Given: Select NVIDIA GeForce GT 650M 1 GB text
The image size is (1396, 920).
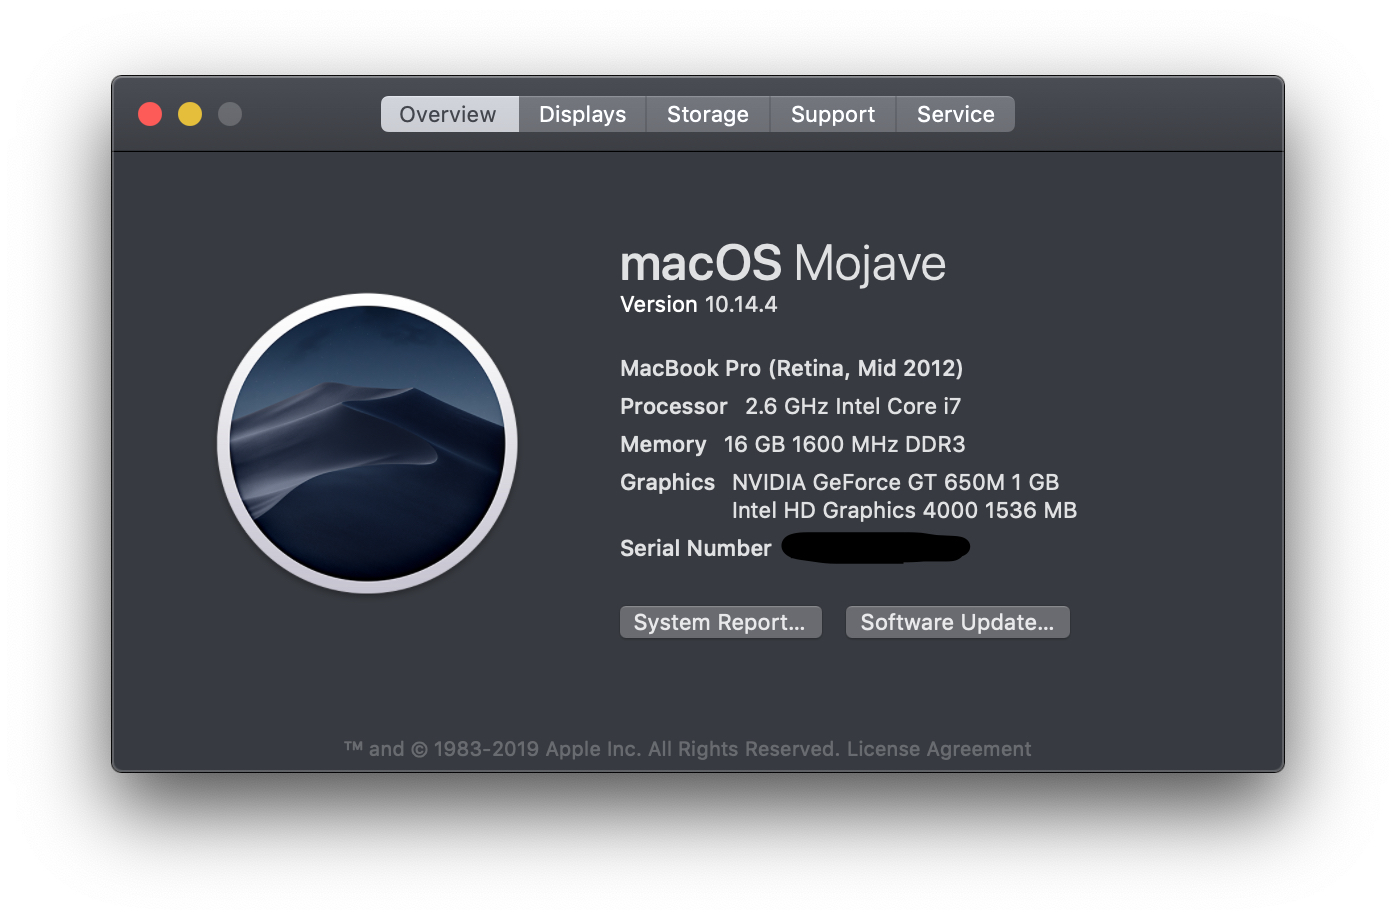Looking at the screenshot, I should pos(895,482).
